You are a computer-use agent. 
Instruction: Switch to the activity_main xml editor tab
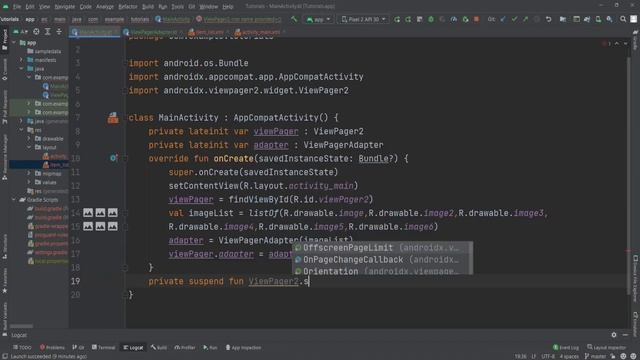click(260, 32)
